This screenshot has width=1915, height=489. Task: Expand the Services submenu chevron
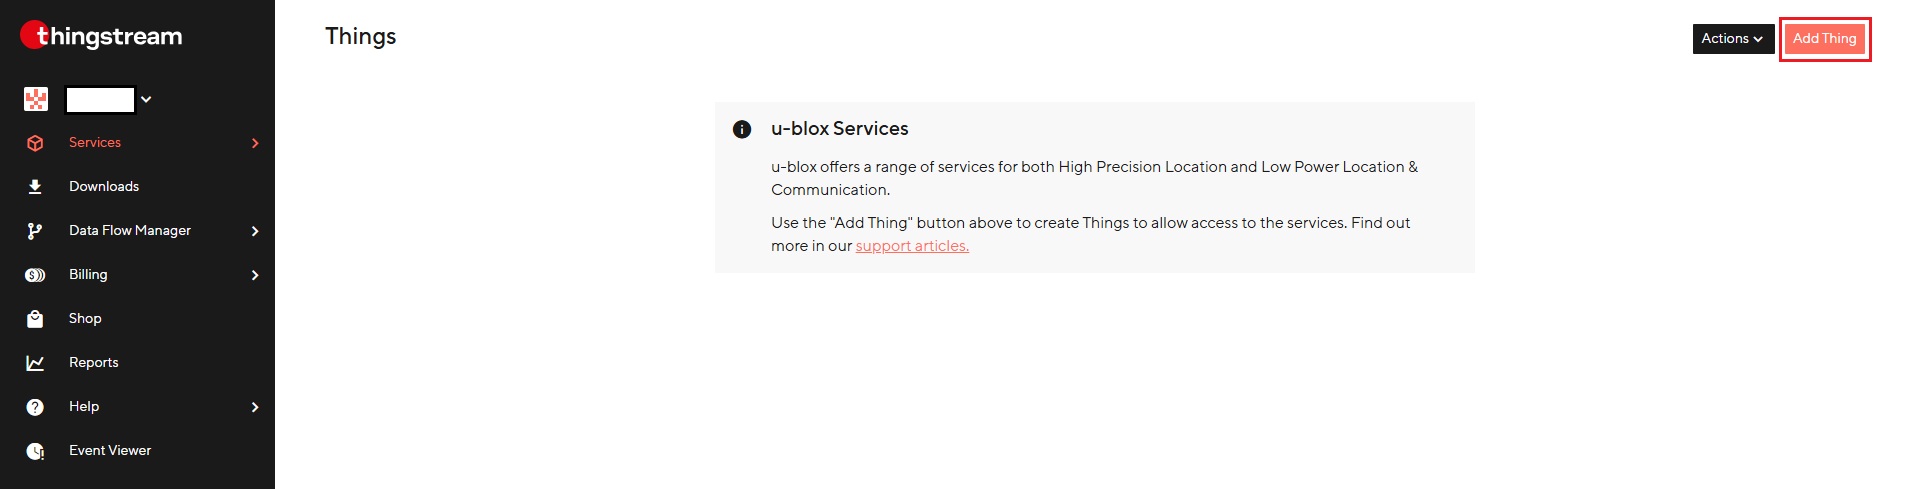click(255, 143)
